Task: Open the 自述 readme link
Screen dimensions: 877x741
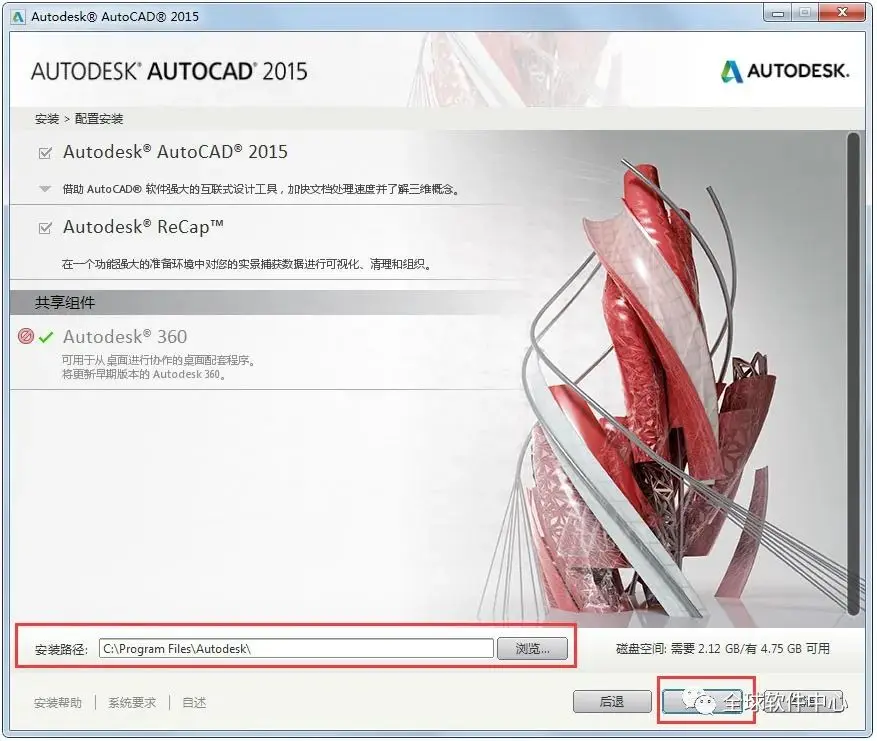Action: pos(195,702)
